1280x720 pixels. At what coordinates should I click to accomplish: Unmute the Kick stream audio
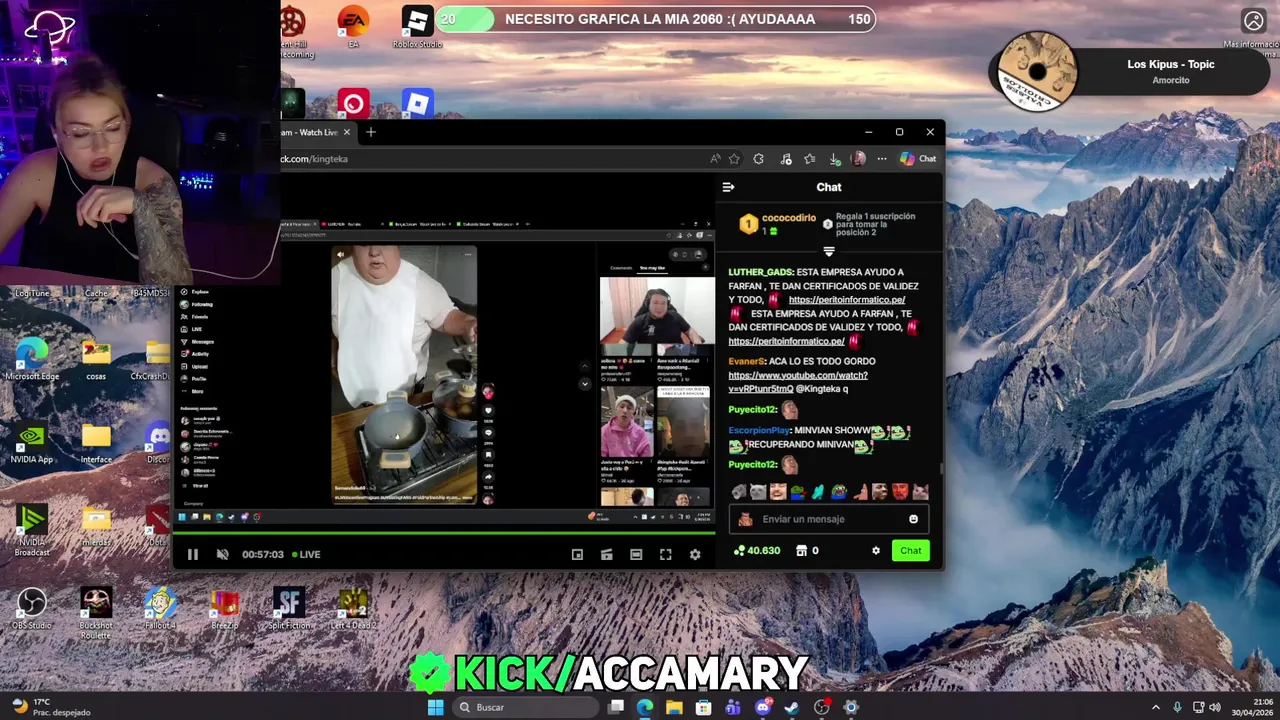coord(222,554)
